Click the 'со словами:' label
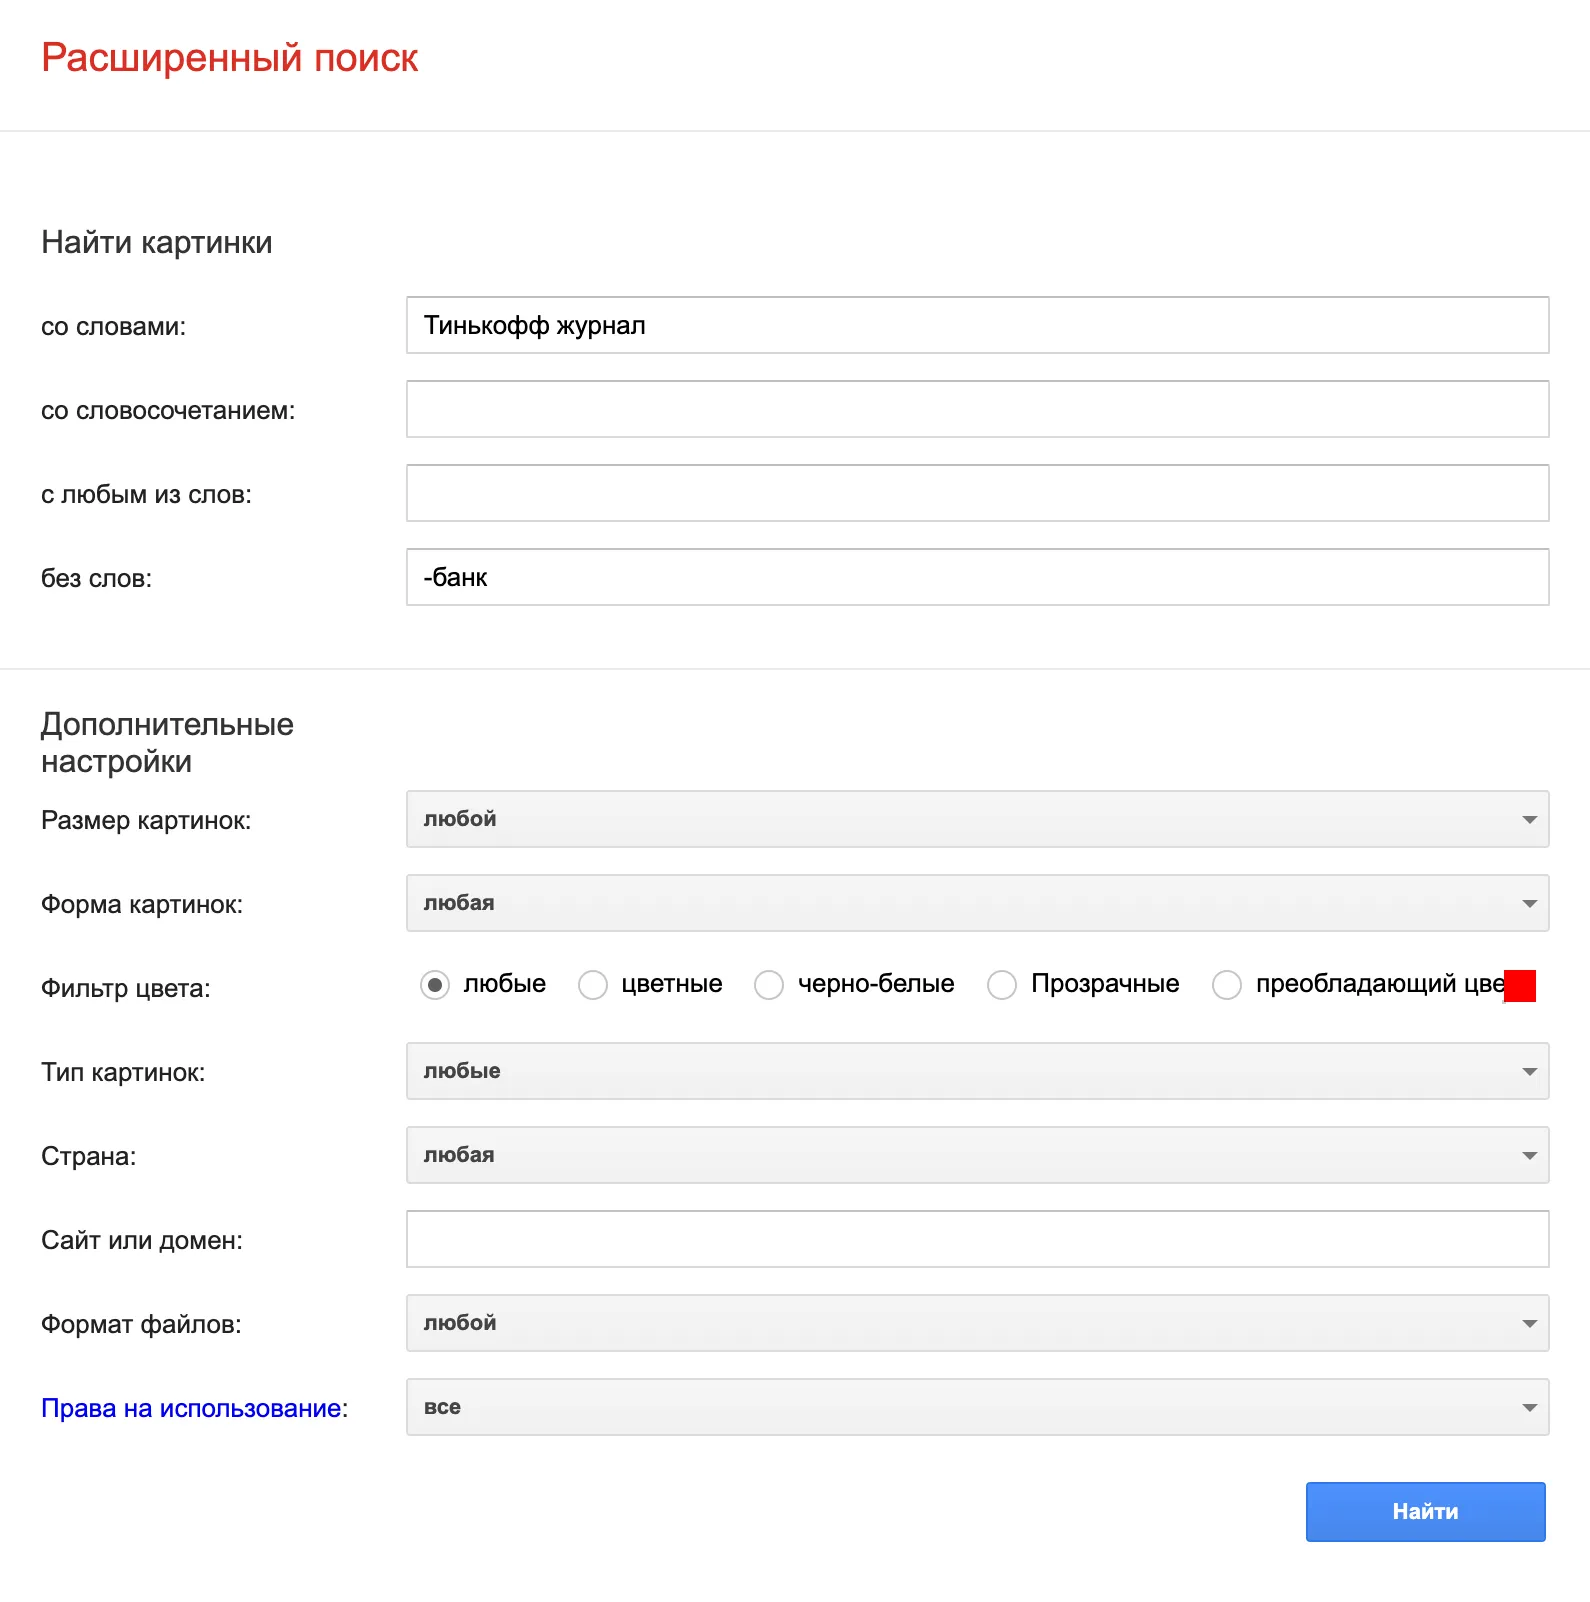 pos(114,326)
